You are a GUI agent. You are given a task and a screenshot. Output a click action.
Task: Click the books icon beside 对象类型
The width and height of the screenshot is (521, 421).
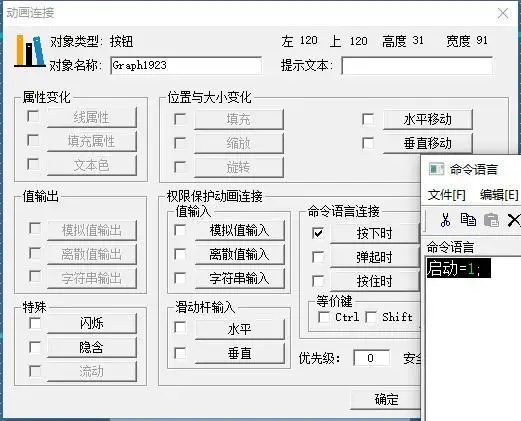point(29,51)
